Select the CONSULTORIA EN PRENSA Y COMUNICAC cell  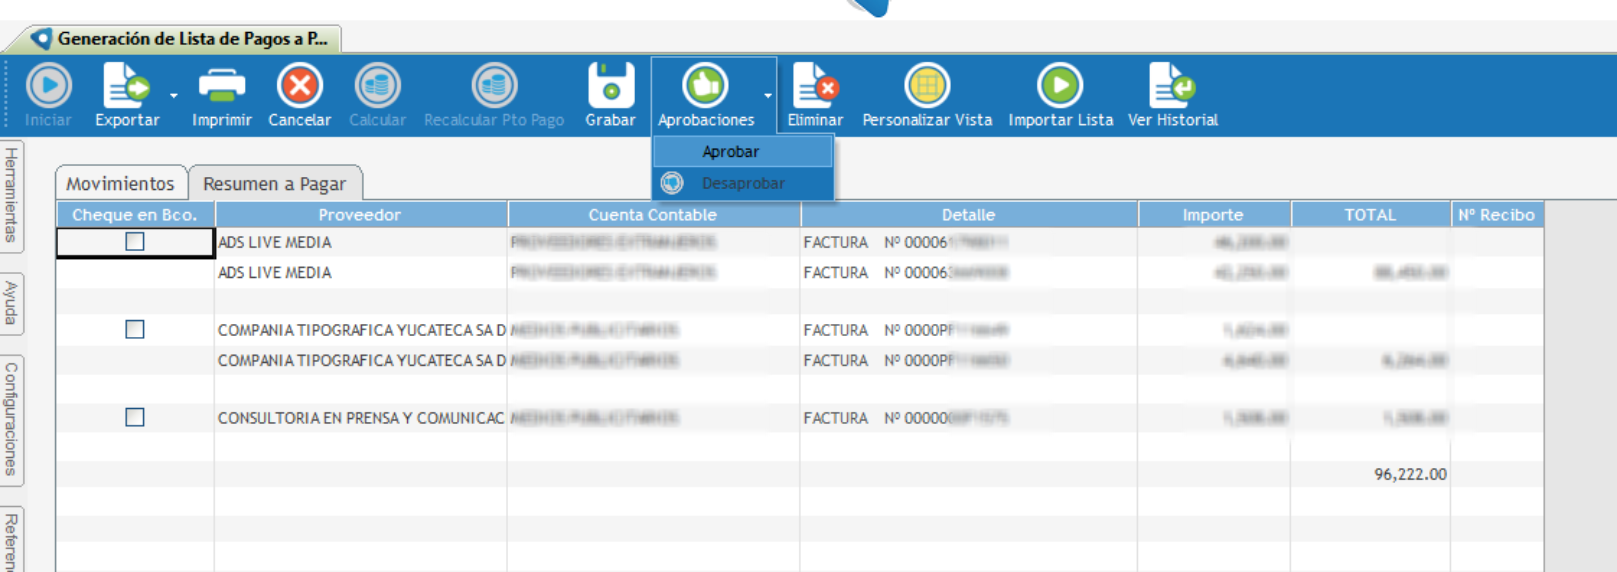(x=360, y=419)
